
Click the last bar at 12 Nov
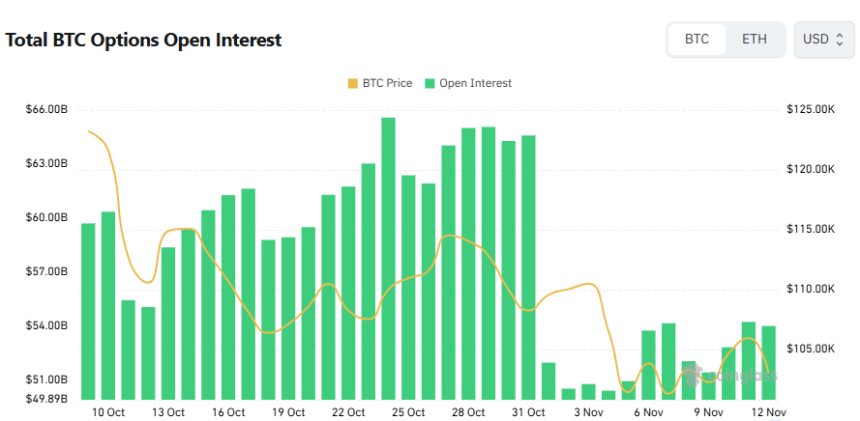coord(768,361)
